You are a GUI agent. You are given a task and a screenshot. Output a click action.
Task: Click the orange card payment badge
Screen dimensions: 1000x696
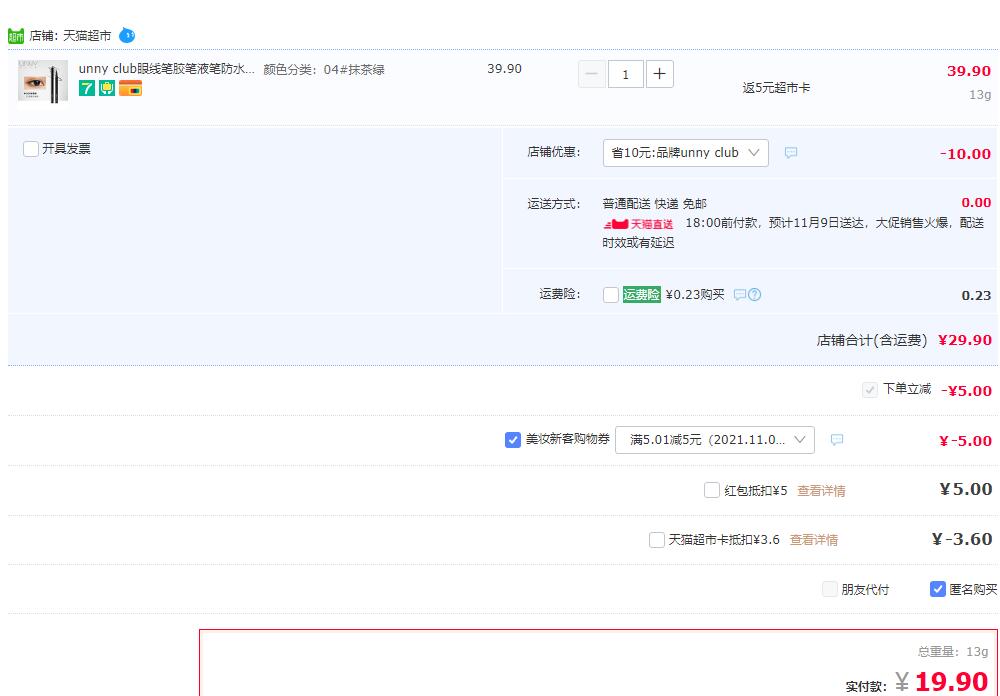pyautogui.click(x=130, y=88)
